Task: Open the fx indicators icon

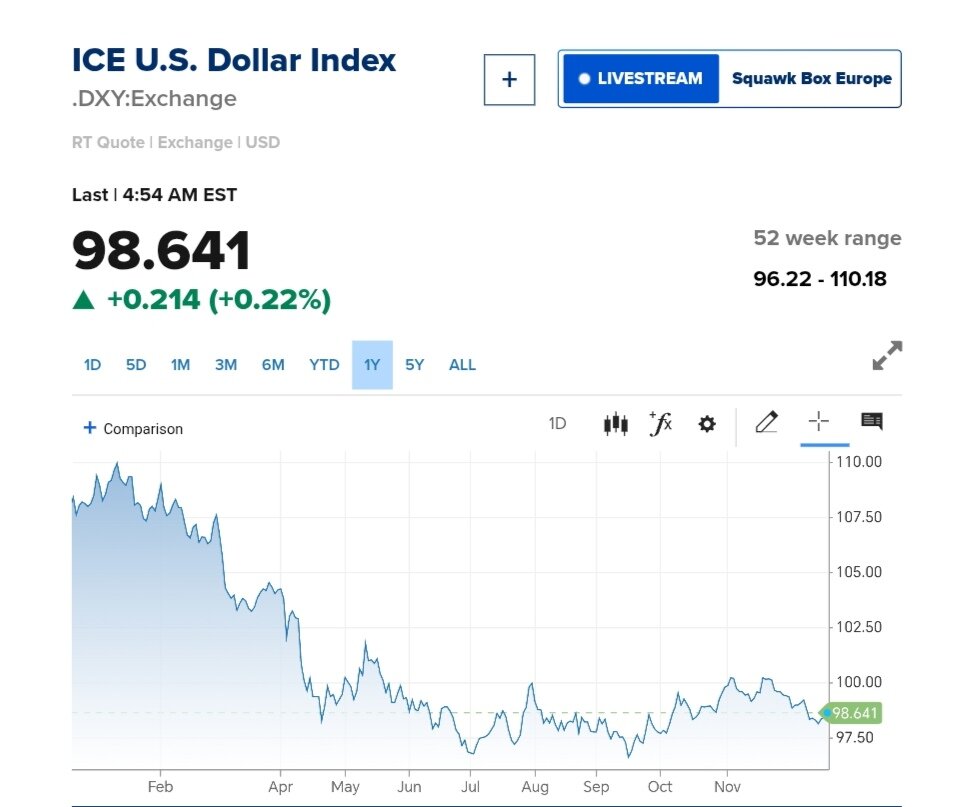Action: [661, 424]
